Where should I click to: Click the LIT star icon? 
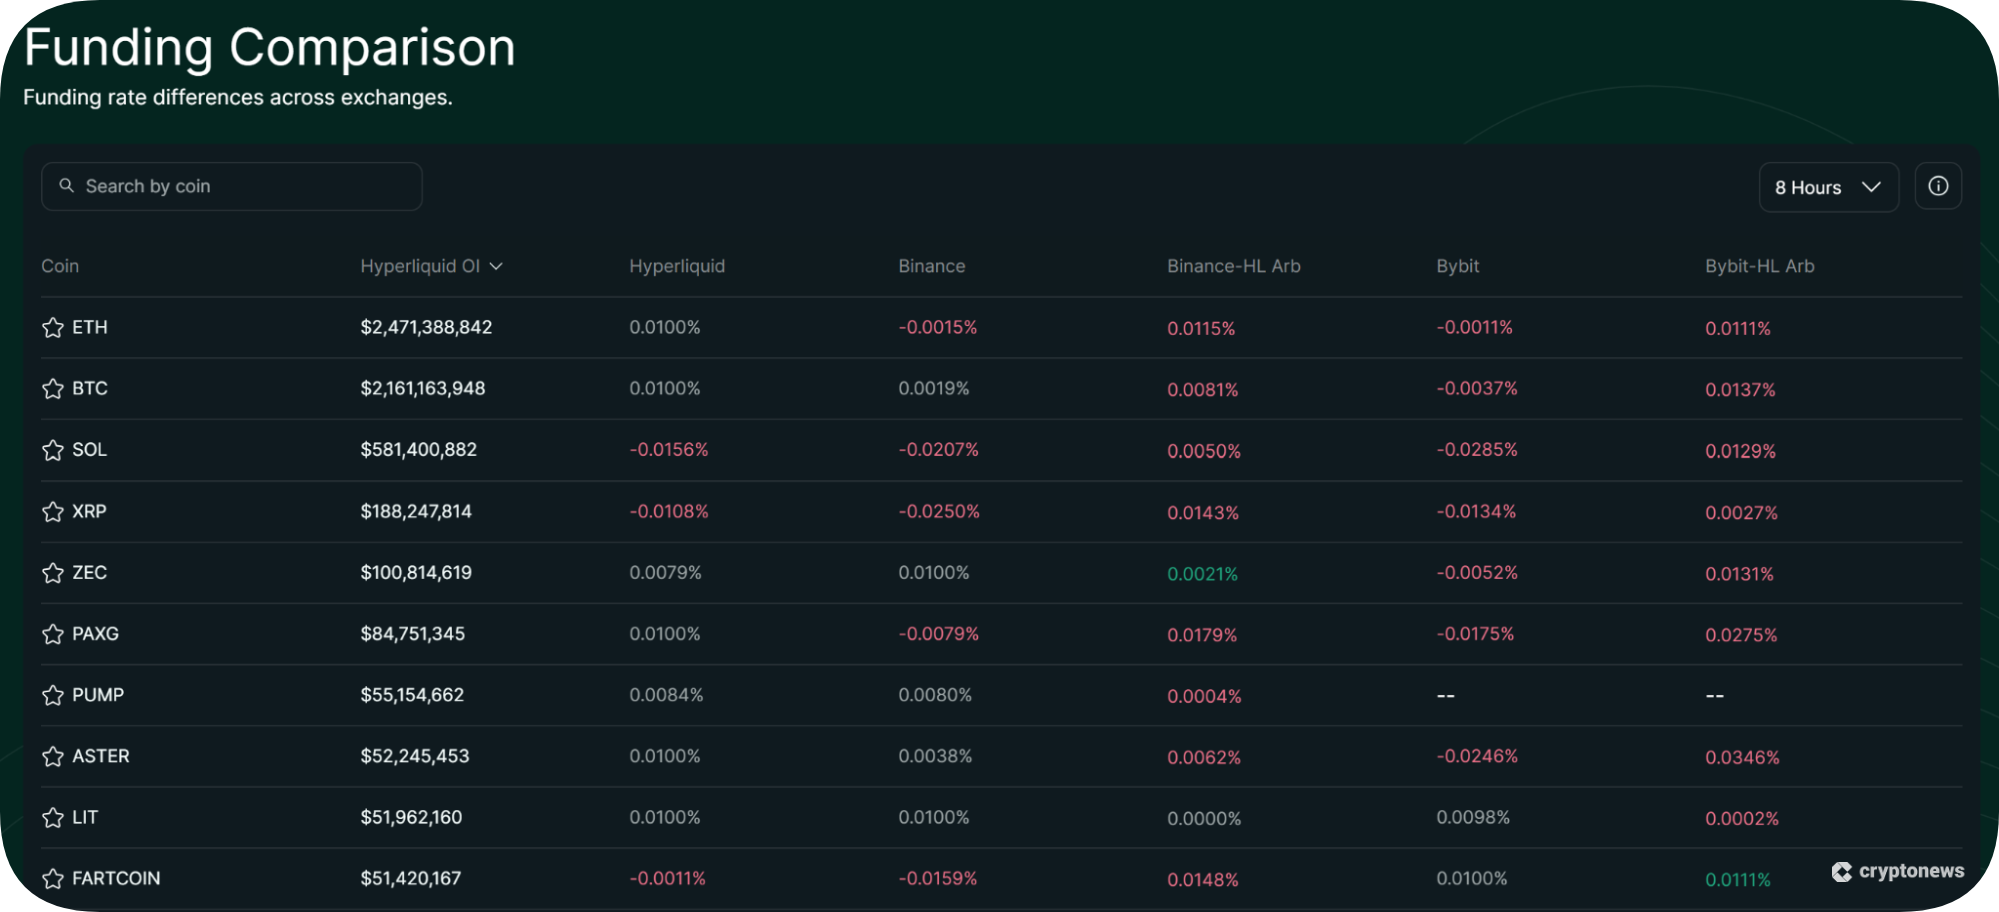[53, 818]
